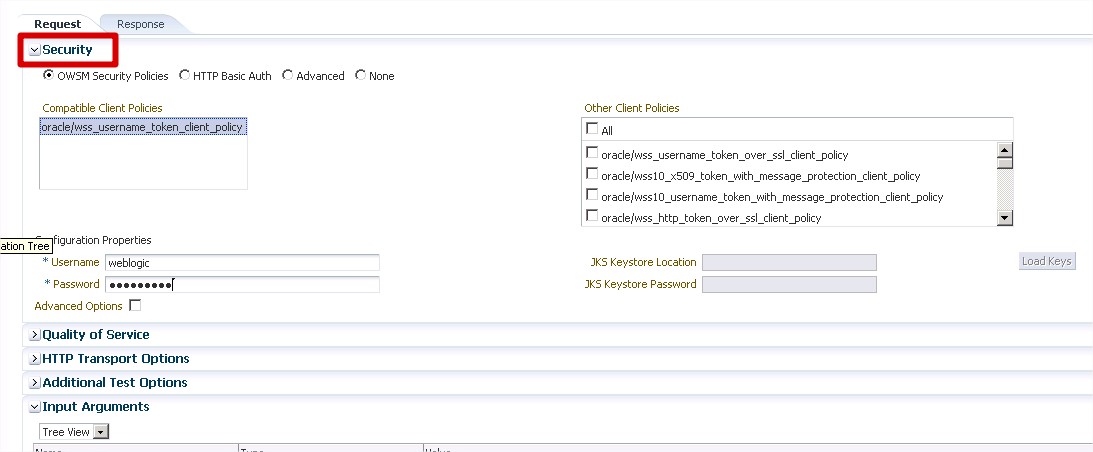Expand the Quality of Service section
Viewport: 1093px width, 452px height.
[x=35, y=335]
